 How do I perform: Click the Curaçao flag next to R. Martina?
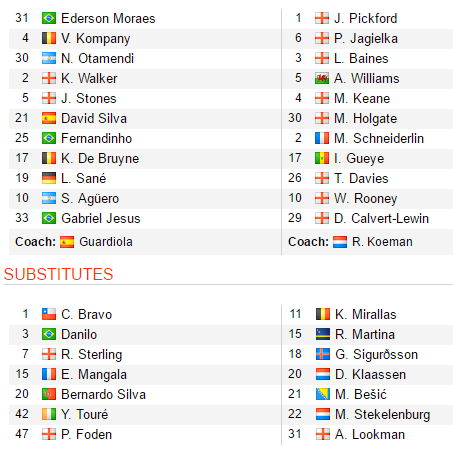tap(323, 334)
